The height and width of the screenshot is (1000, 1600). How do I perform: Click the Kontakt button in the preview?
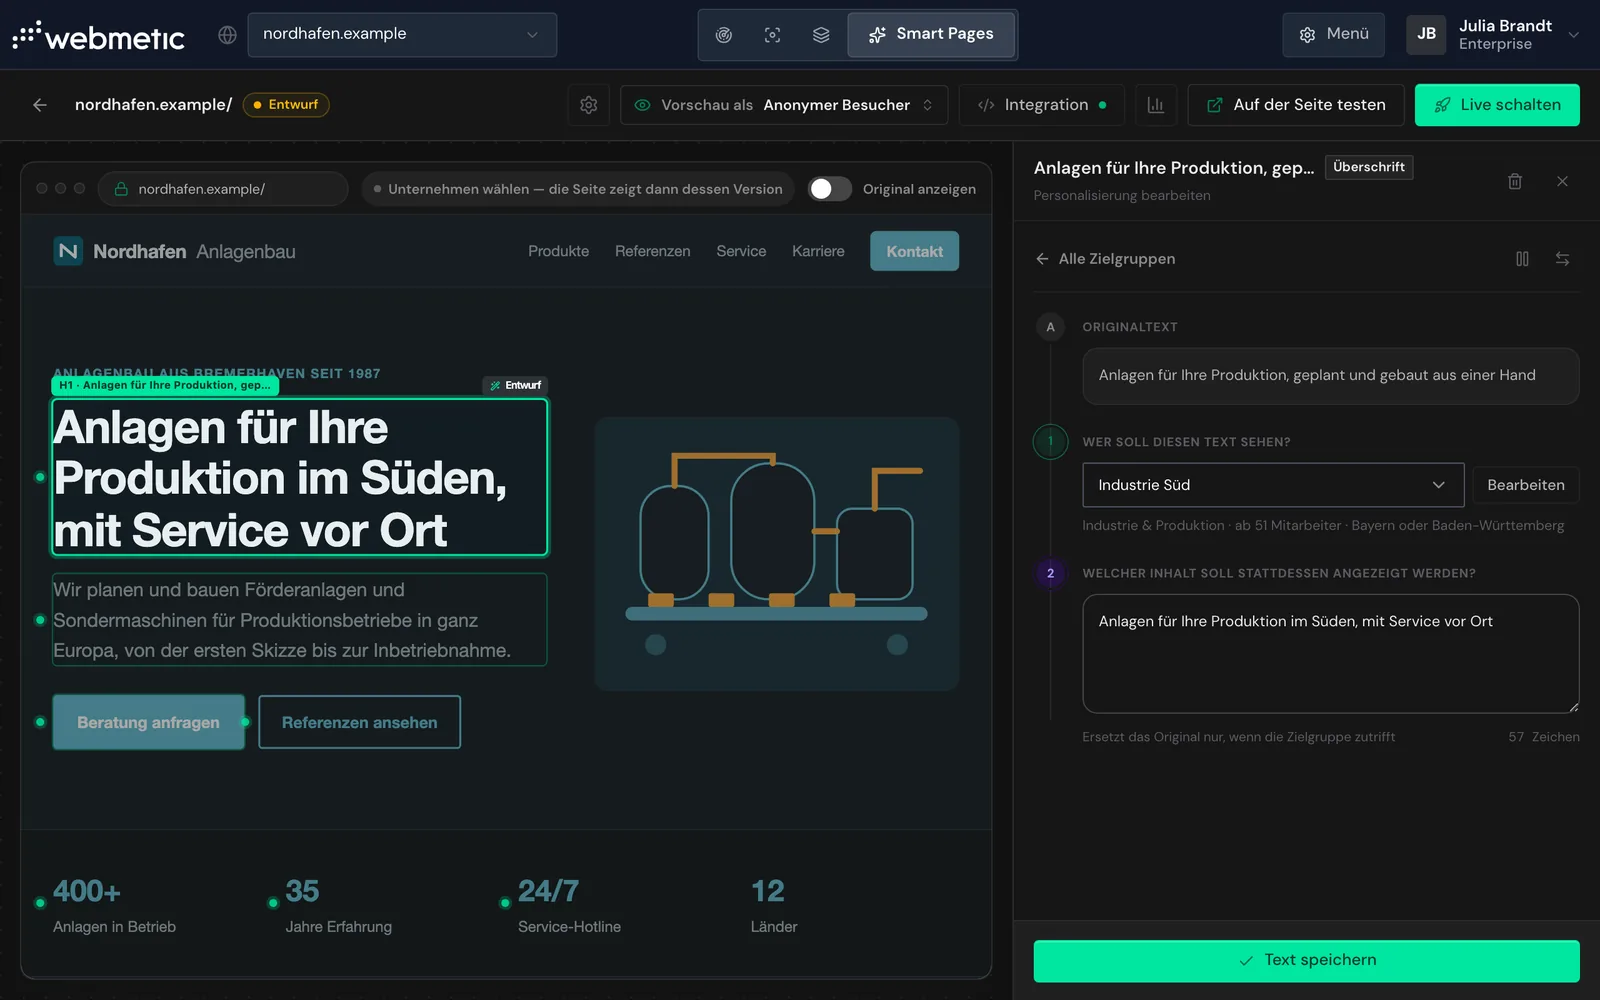coord(914,251)
